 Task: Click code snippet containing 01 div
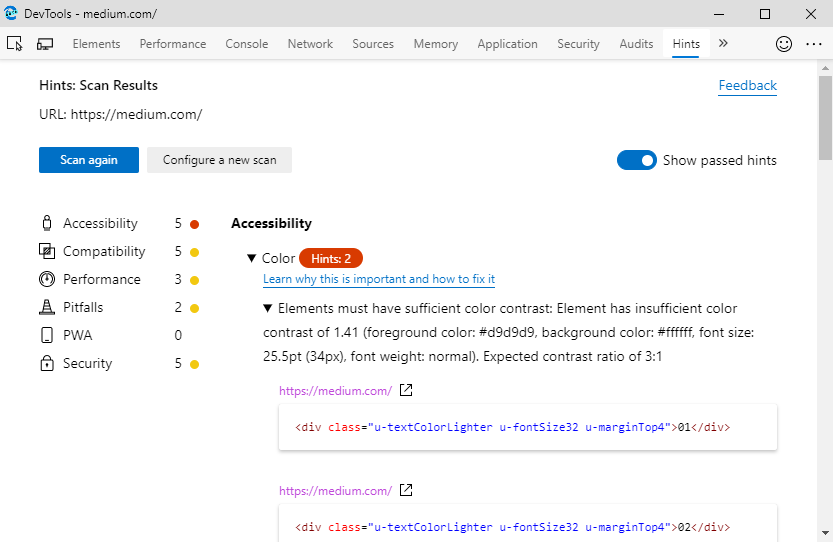[528, 427]
